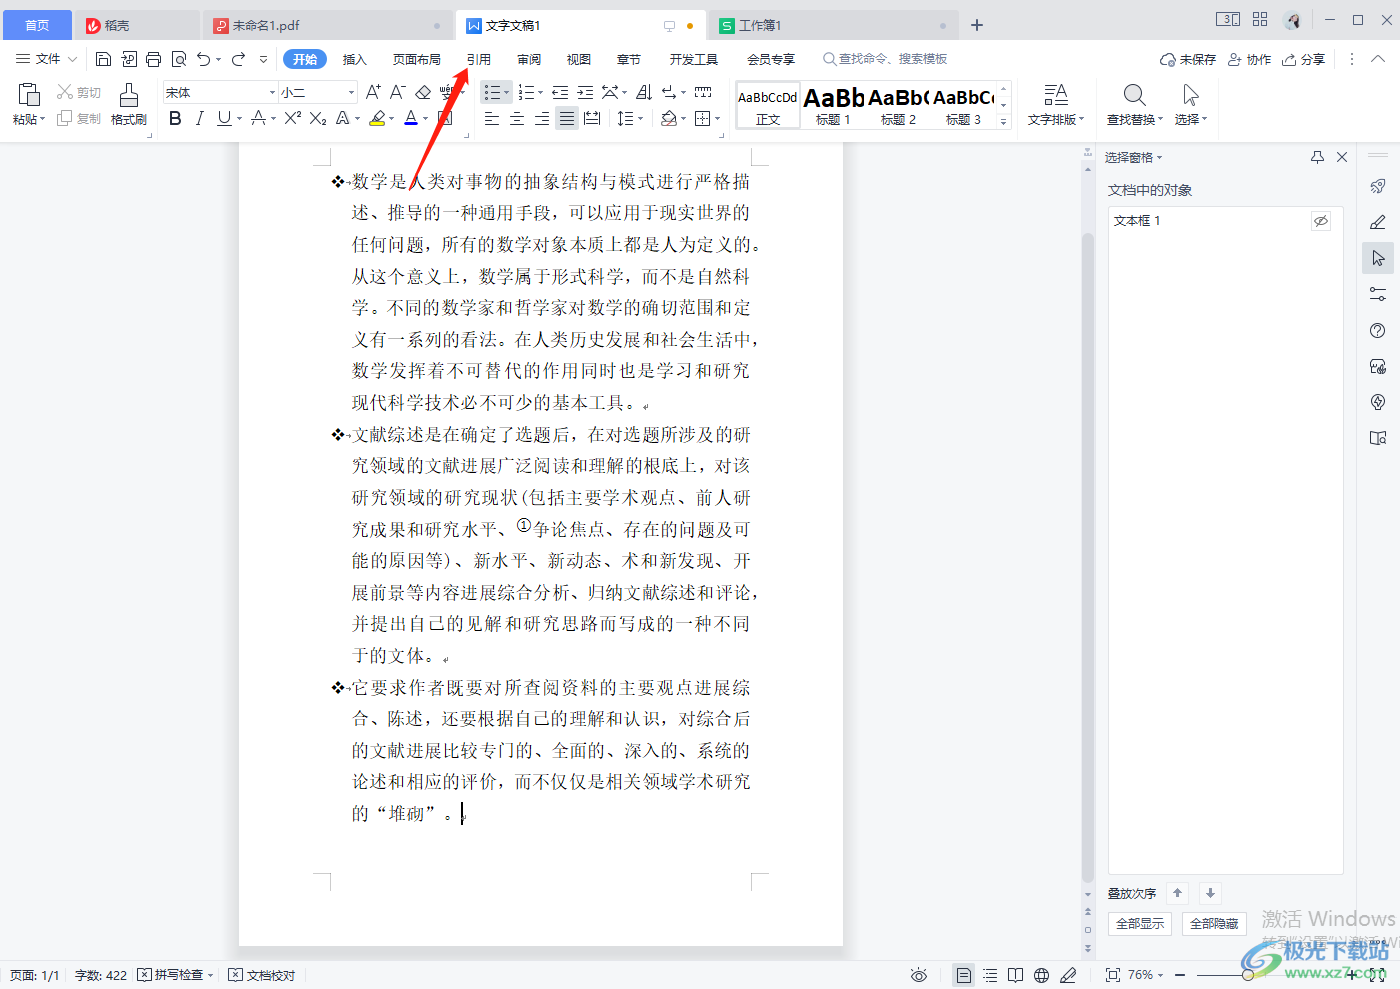Apply superscript X² formatting
This screenshot has width=1400, height=989.
[x=292, y=118]
